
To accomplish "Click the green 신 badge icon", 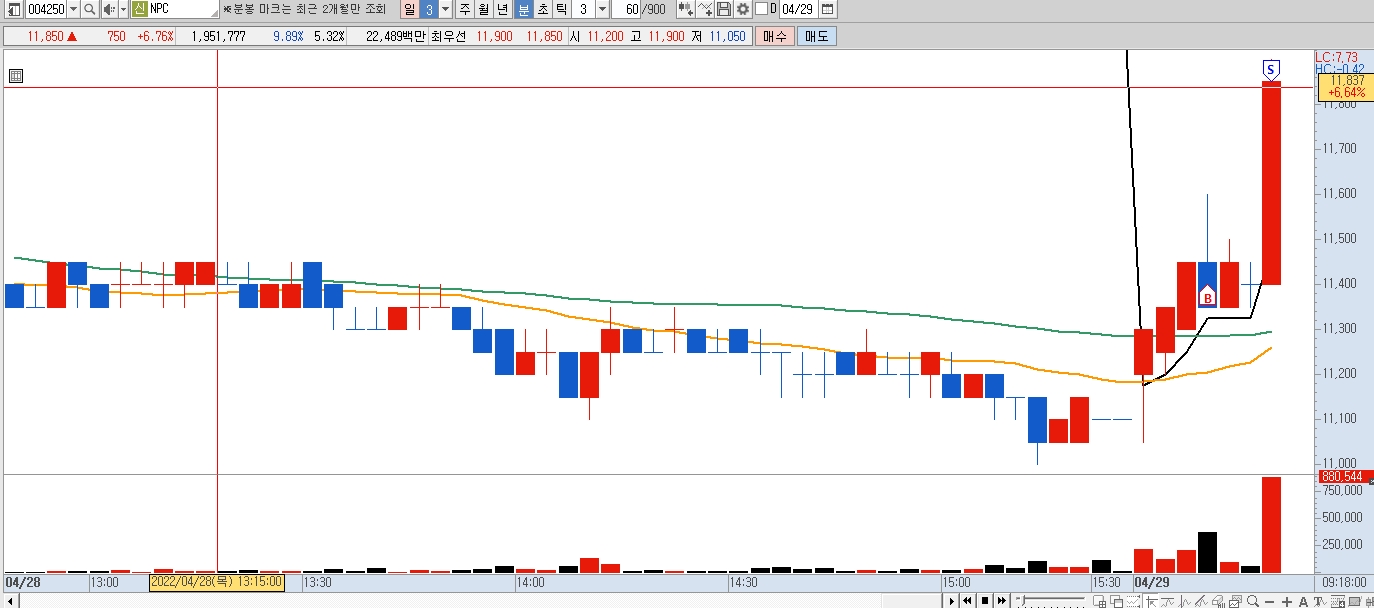I will [x=139, y=9].
